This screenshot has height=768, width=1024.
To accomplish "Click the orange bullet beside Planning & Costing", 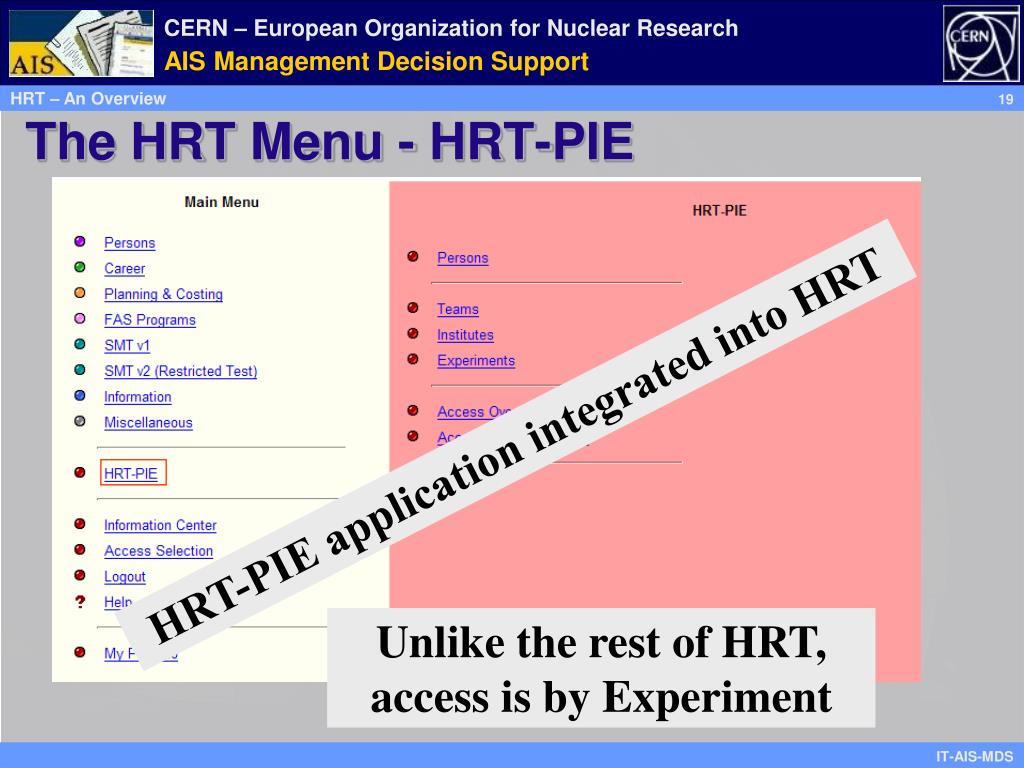I will tap(80, 293).
